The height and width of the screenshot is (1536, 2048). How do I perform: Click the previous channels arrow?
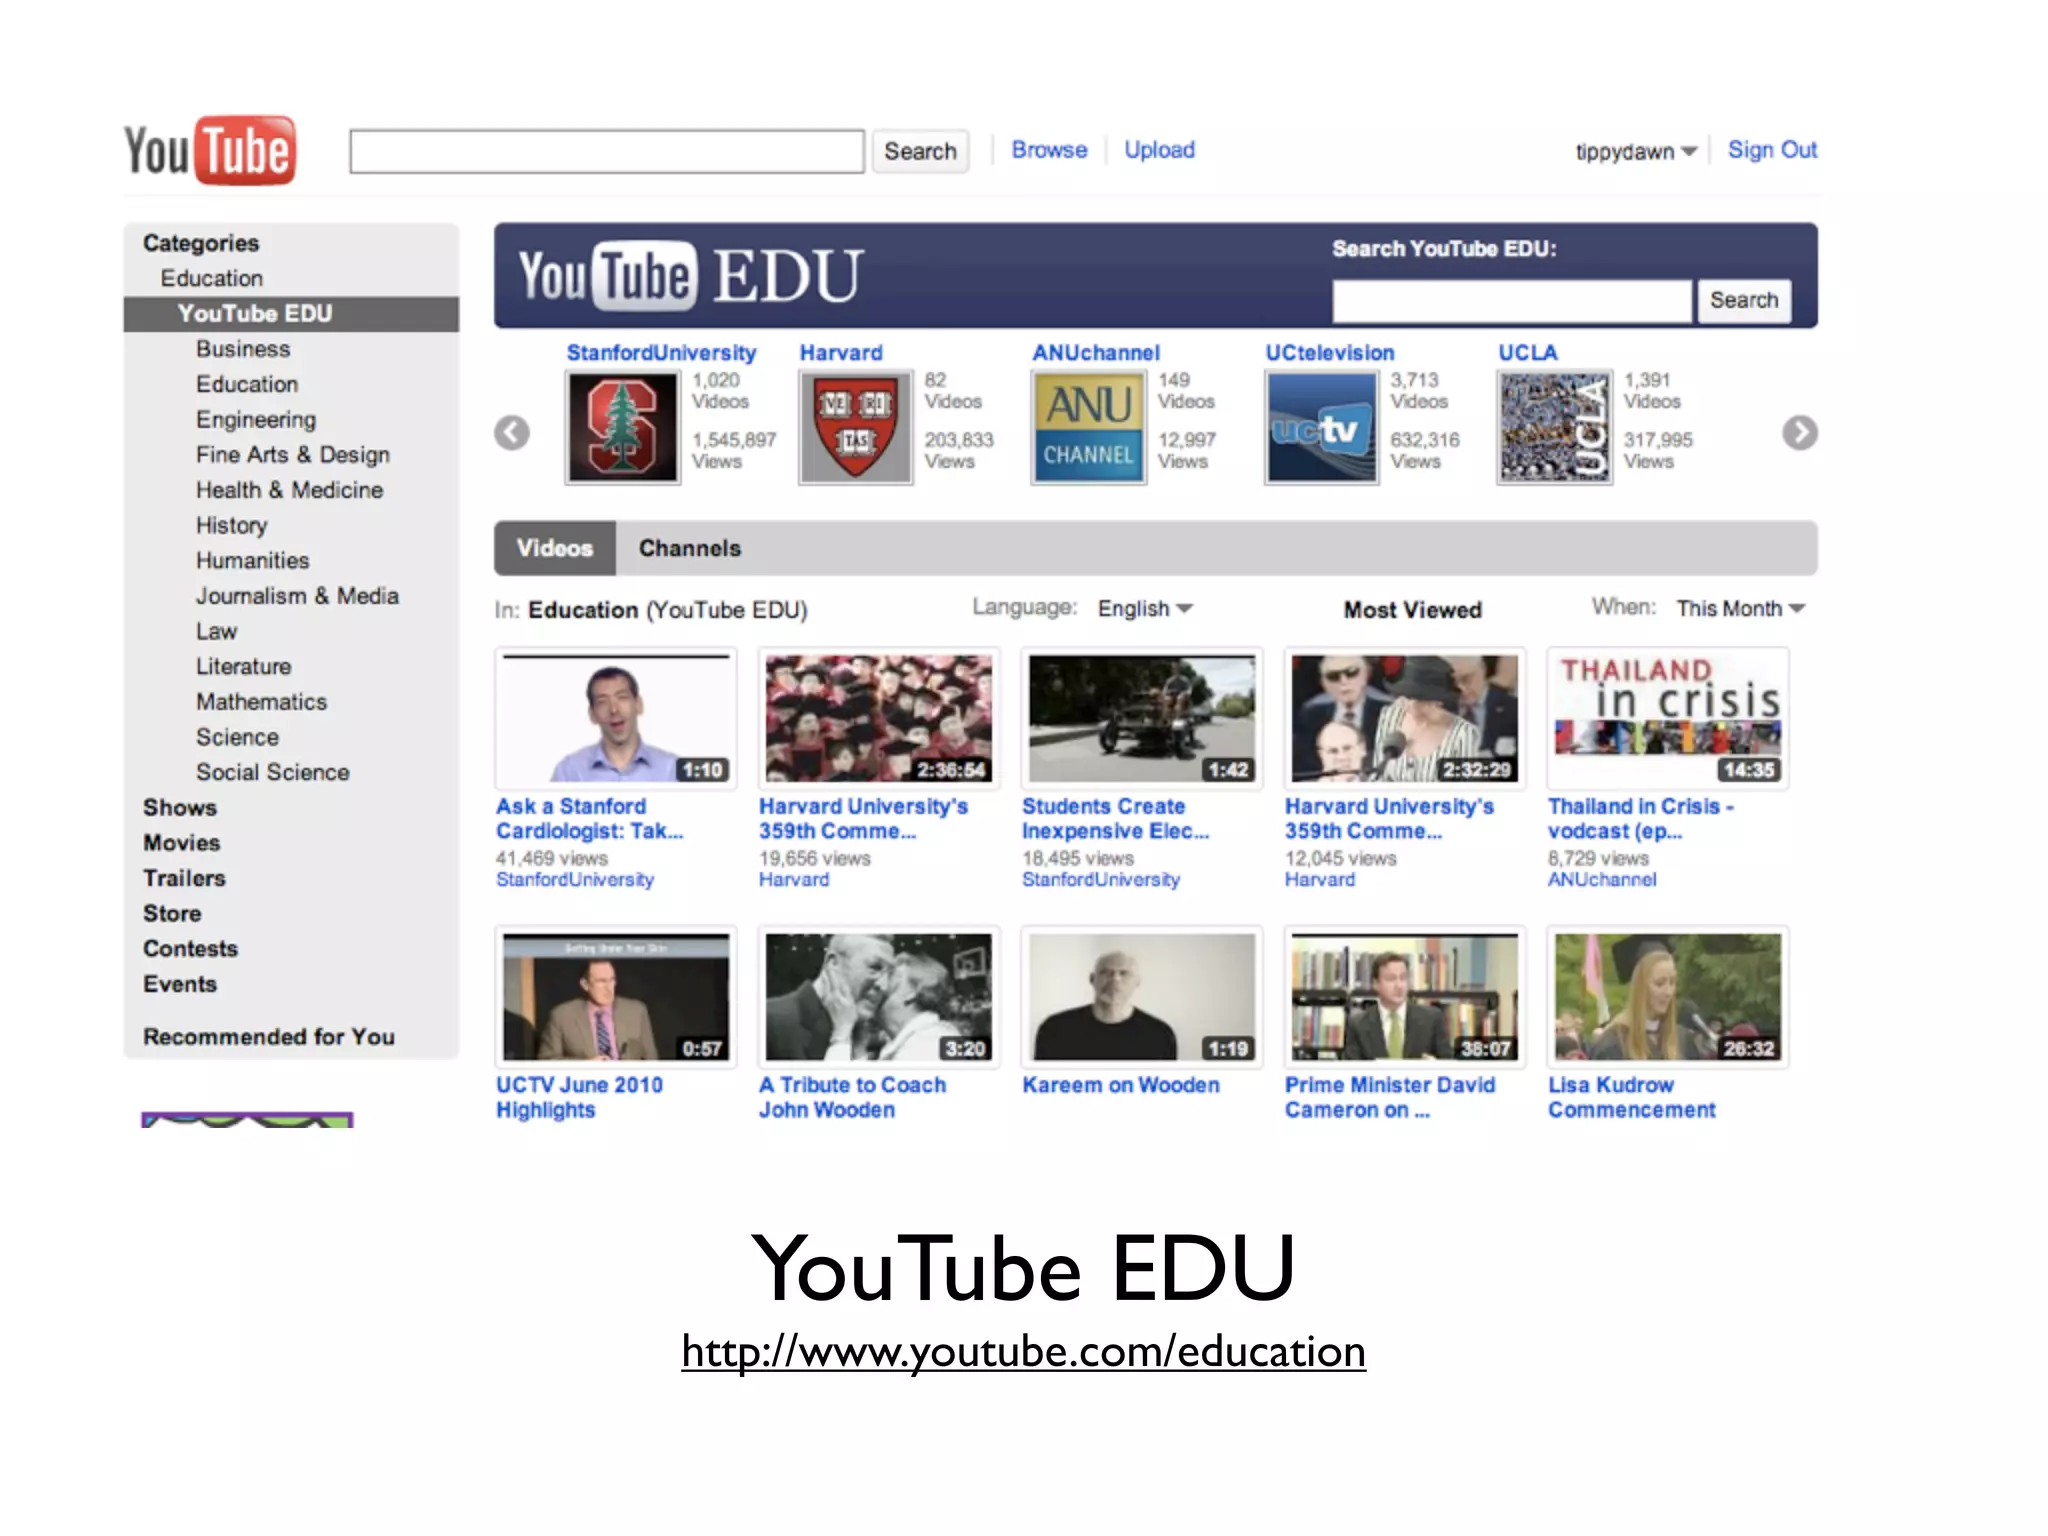[512, 433]
